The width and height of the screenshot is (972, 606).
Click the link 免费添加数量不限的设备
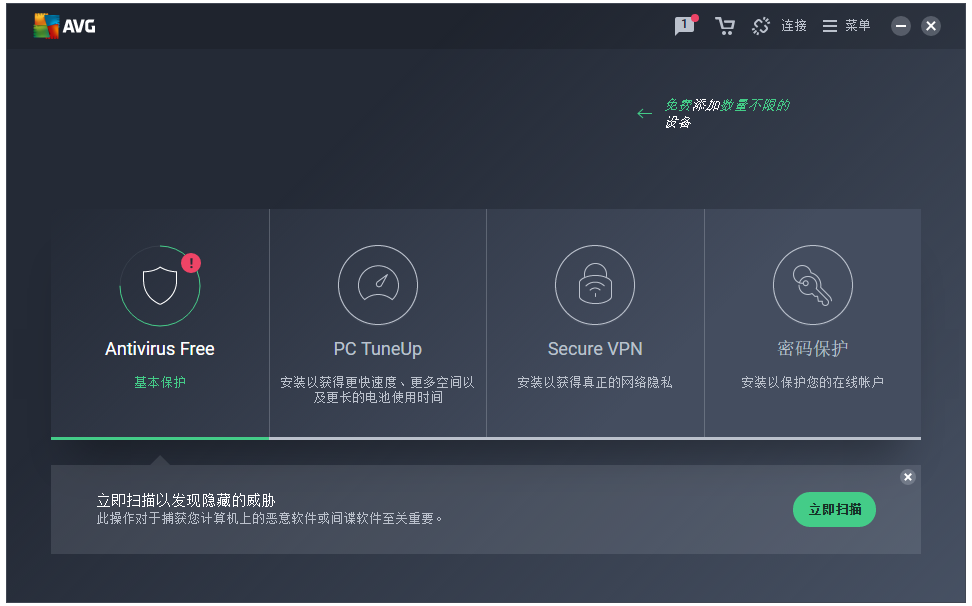[x=727, y=113]
